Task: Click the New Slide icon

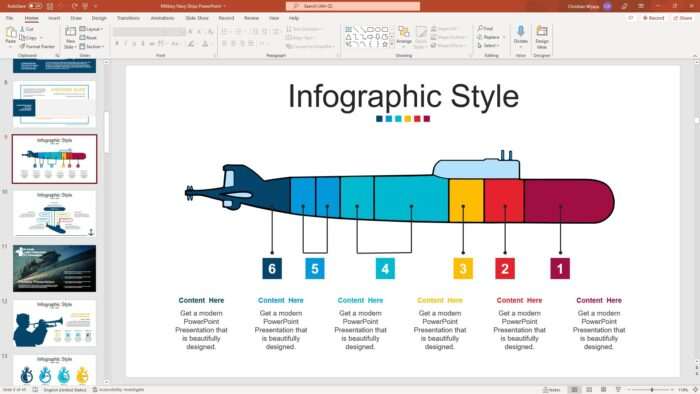Action: click(x=71, y=37)
